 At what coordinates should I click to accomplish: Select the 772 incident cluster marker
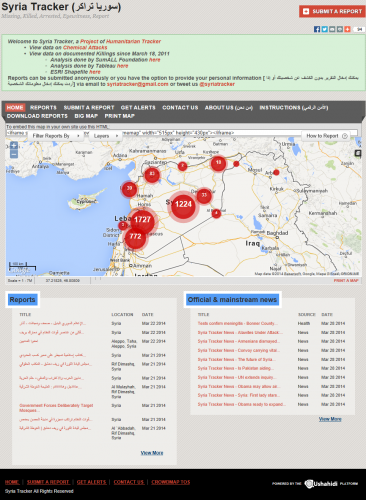coord(135,237)
